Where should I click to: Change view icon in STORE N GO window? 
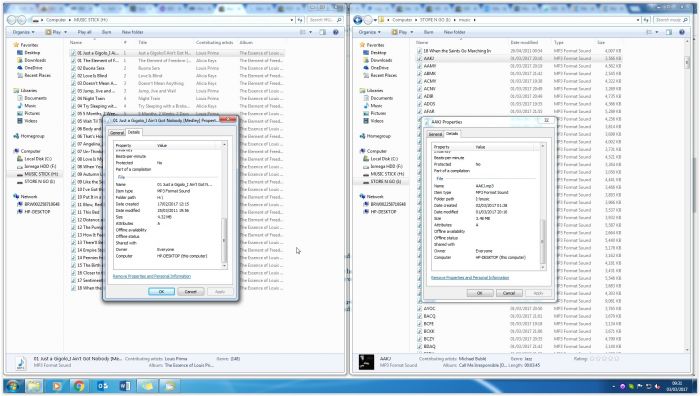point(649,32)
